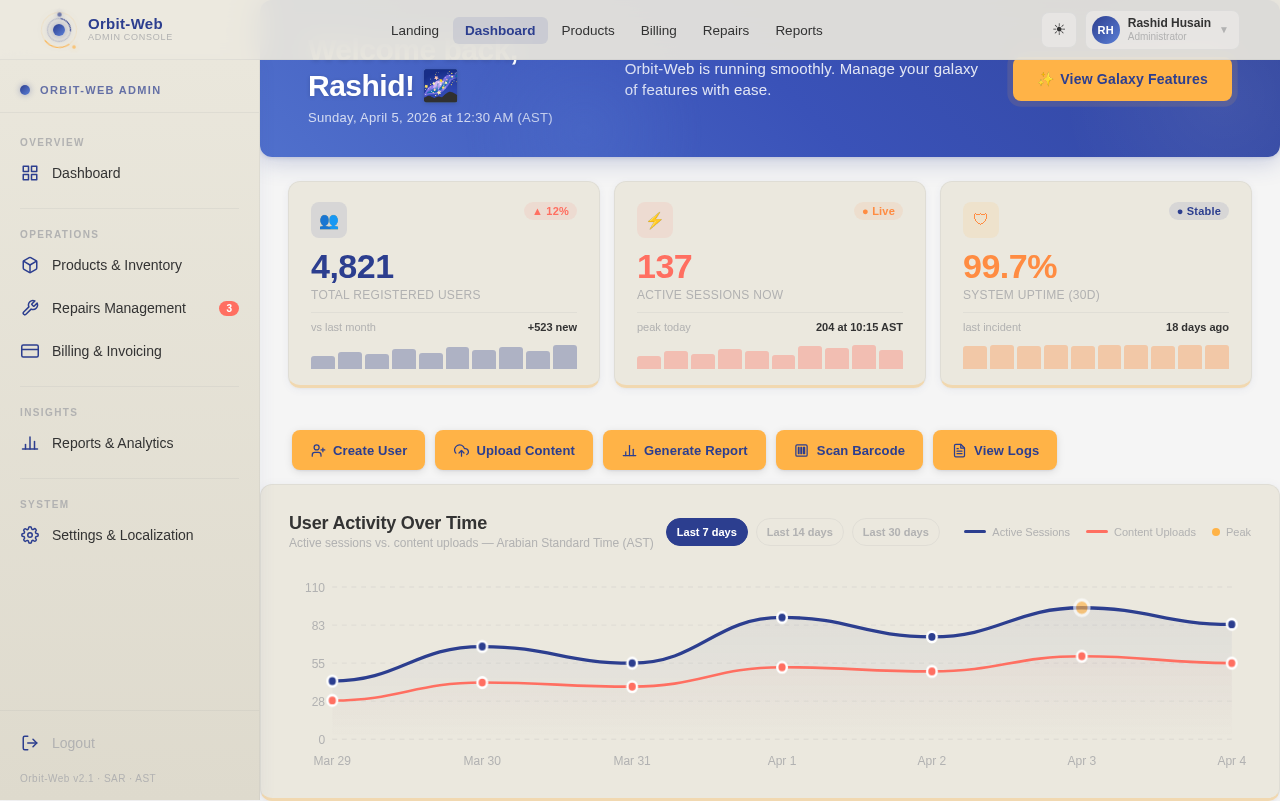Click the 18 days ago incident text

pos(1197,327)
